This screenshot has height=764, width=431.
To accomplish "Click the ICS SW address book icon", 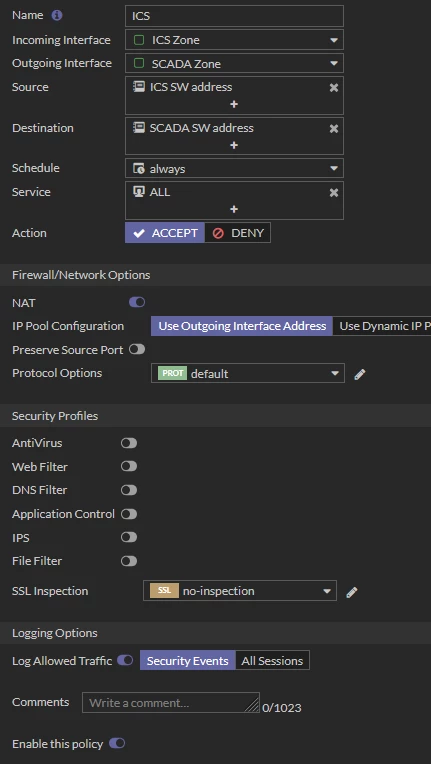I will [x=139, y=87].
